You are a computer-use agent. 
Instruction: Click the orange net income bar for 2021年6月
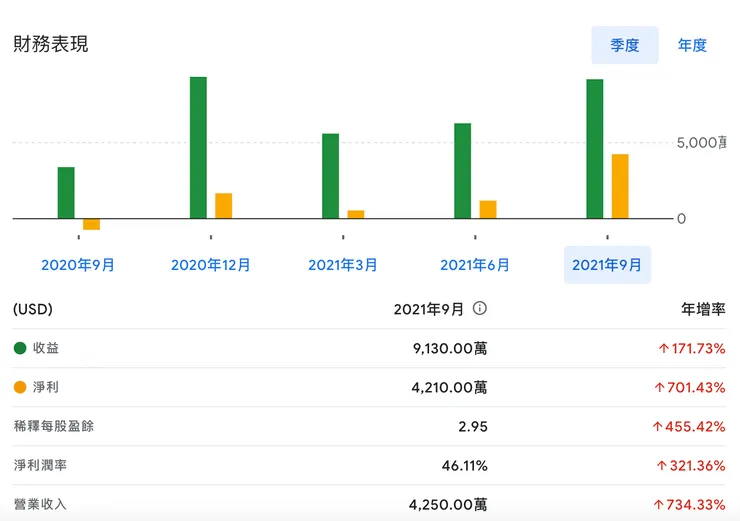pos(488,210)
